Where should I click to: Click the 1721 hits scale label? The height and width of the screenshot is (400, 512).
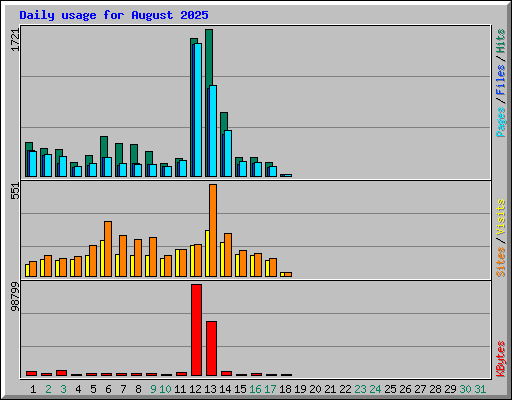(15, 40)
